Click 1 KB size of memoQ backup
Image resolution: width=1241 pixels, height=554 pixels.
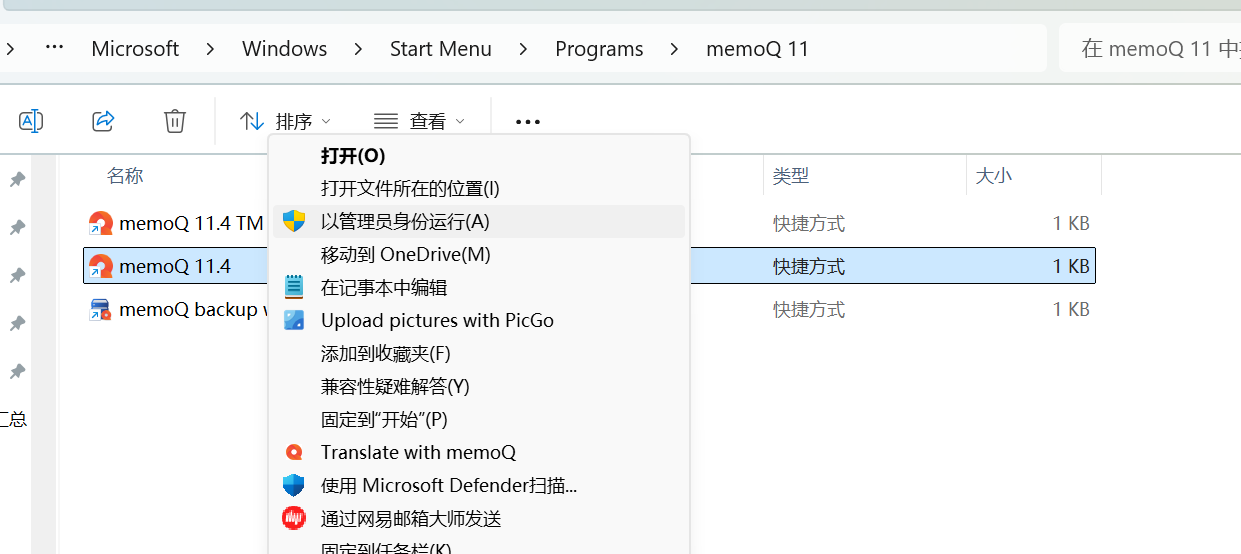click(x=1071, y=310)
